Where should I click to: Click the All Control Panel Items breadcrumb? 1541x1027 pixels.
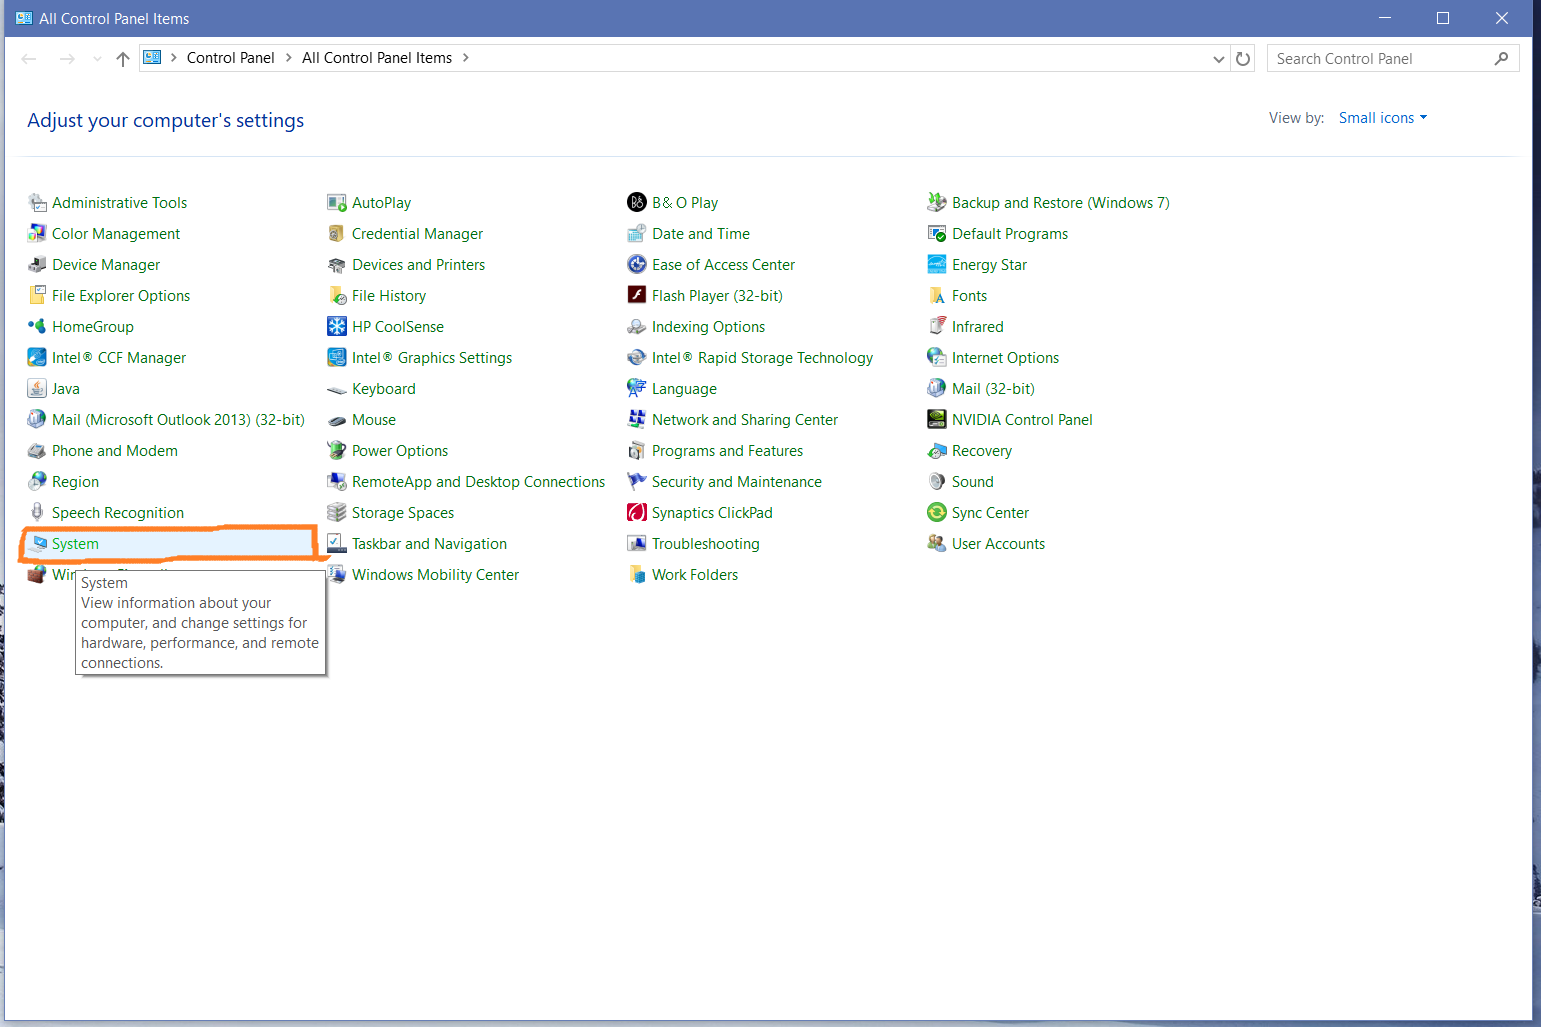click(x=377, y=58)
